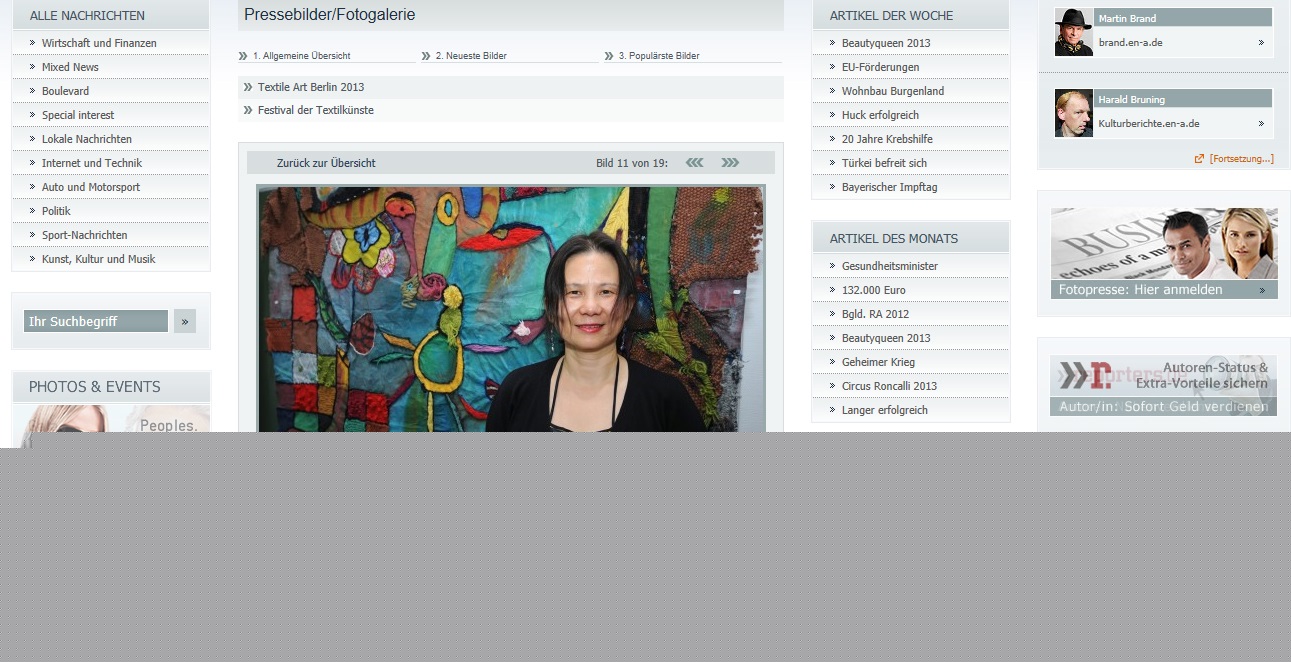
Task: Open Festival der Textilkünste entry
Action: point(316,110)
